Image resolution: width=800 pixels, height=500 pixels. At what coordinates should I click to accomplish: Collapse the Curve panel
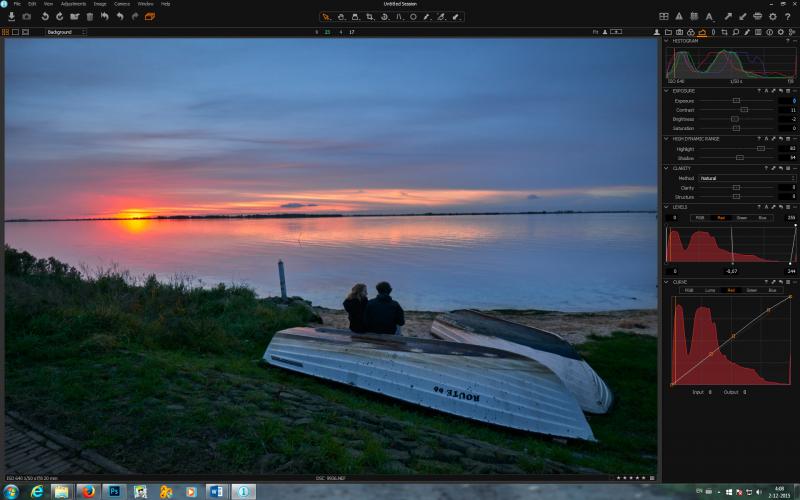tap(666, 282)
